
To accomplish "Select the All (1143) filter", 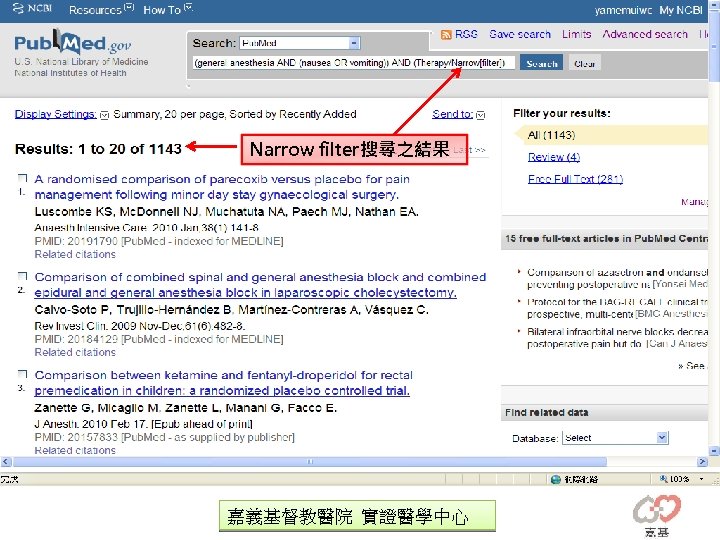I will click(551, 135).
